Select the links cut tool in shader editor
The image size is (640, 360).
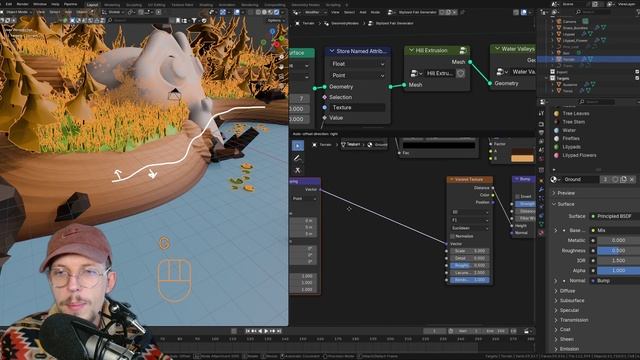coord(298,170)
